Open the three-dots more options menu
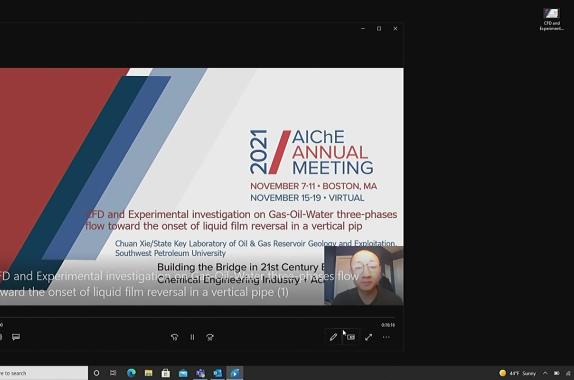The width and height of the screenshot is (574, 380). [x=386, y=337]
